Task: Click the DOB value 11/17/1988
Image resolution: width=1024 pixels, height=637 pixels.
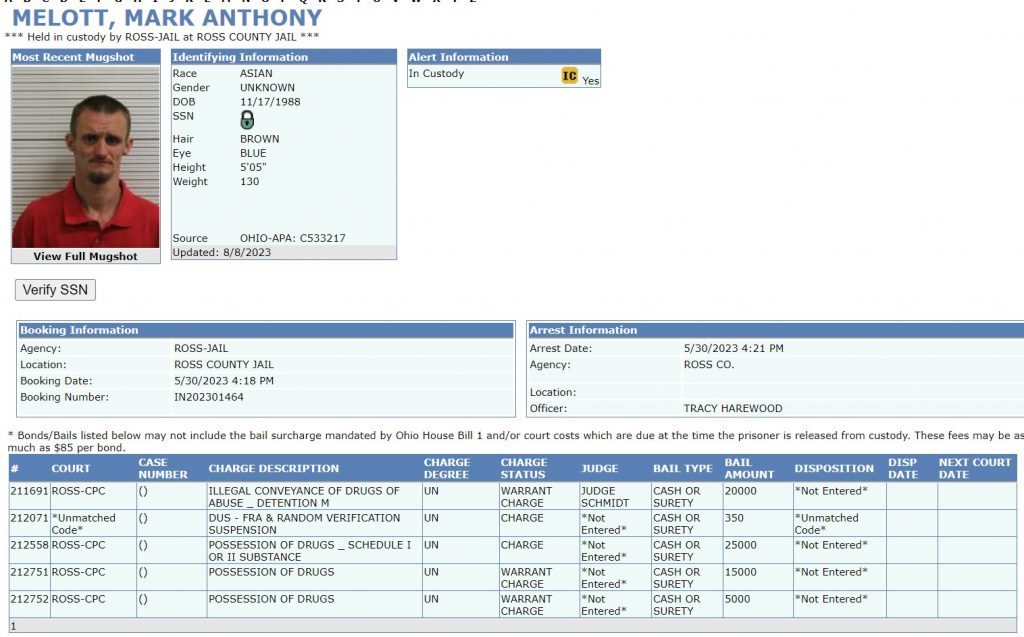Action: (270, 102)
